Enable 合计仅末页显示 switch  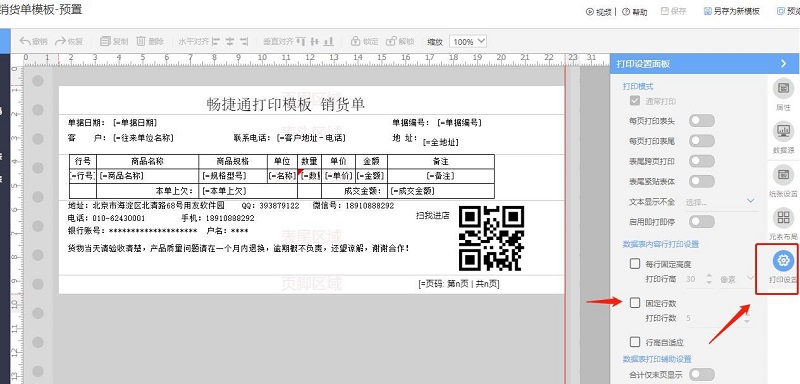click(702, 375)
